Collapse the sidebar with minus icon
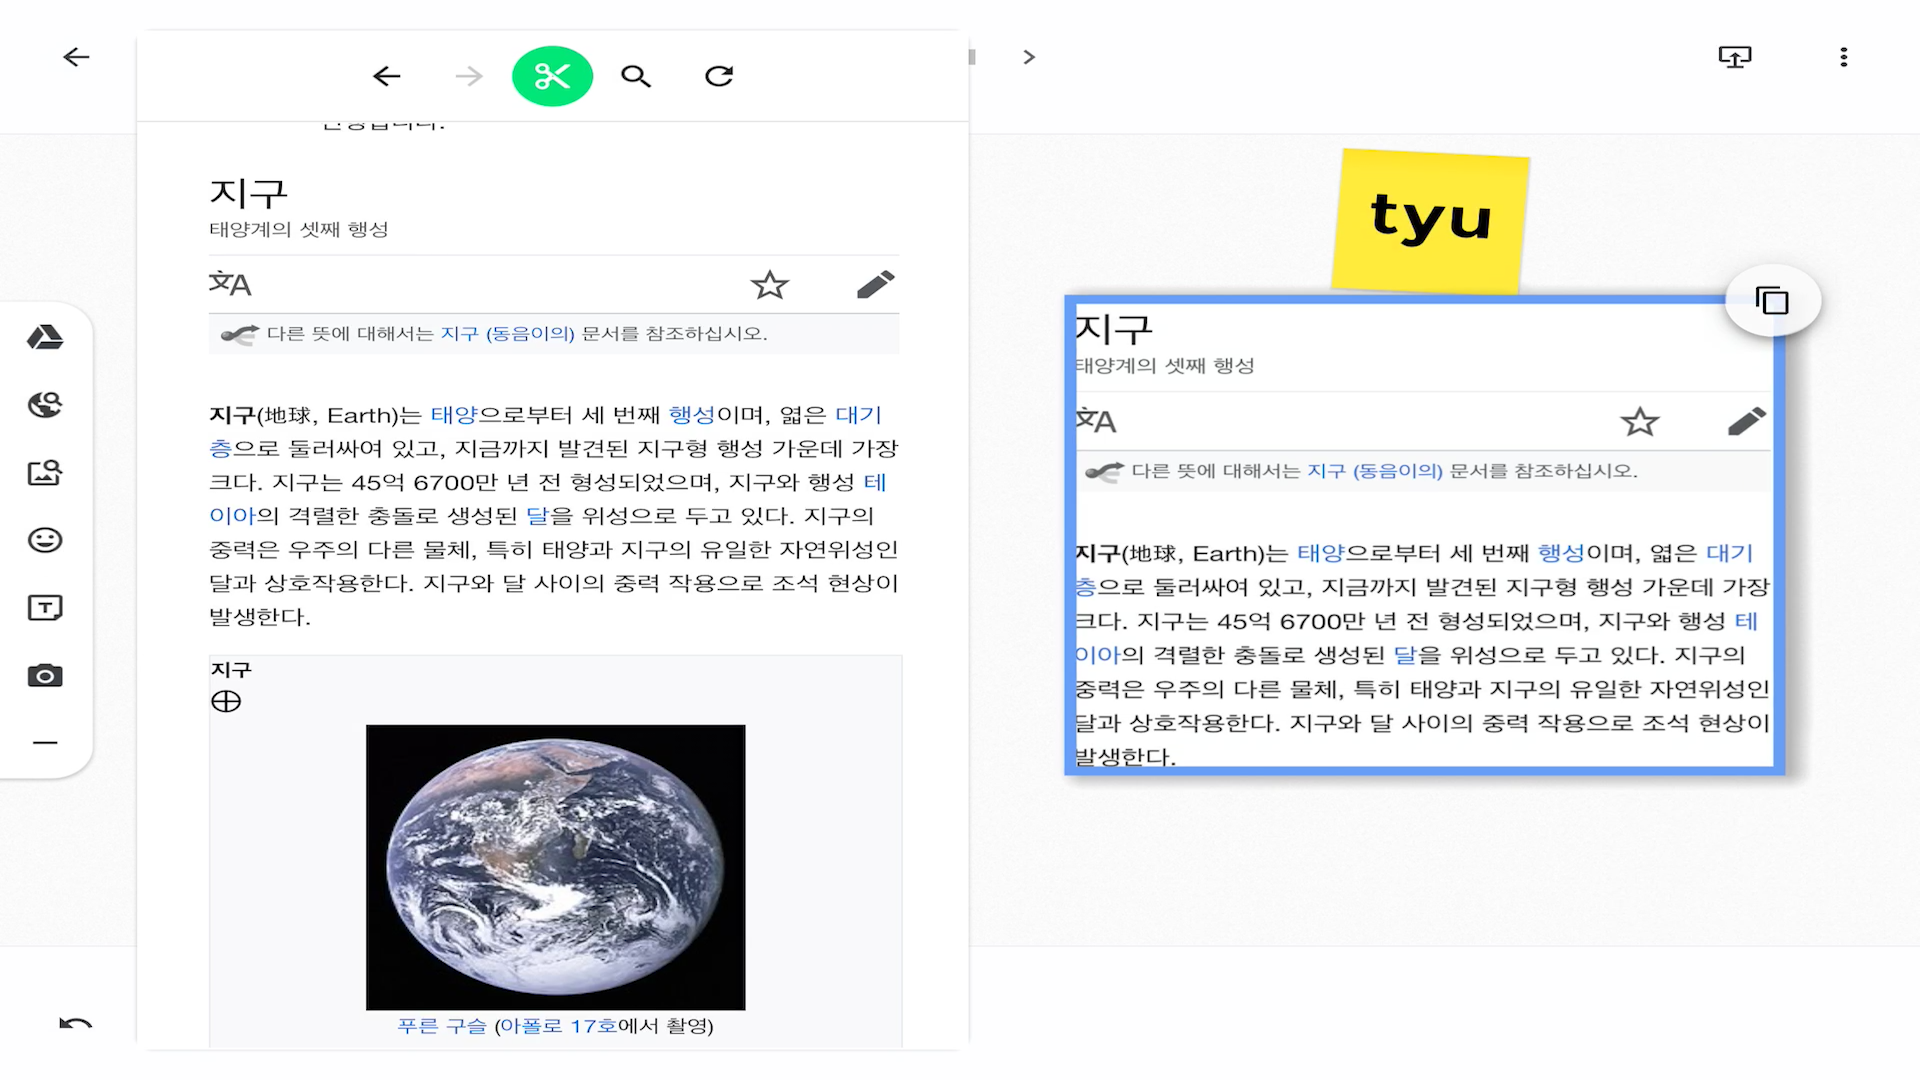 pos(45,743)
